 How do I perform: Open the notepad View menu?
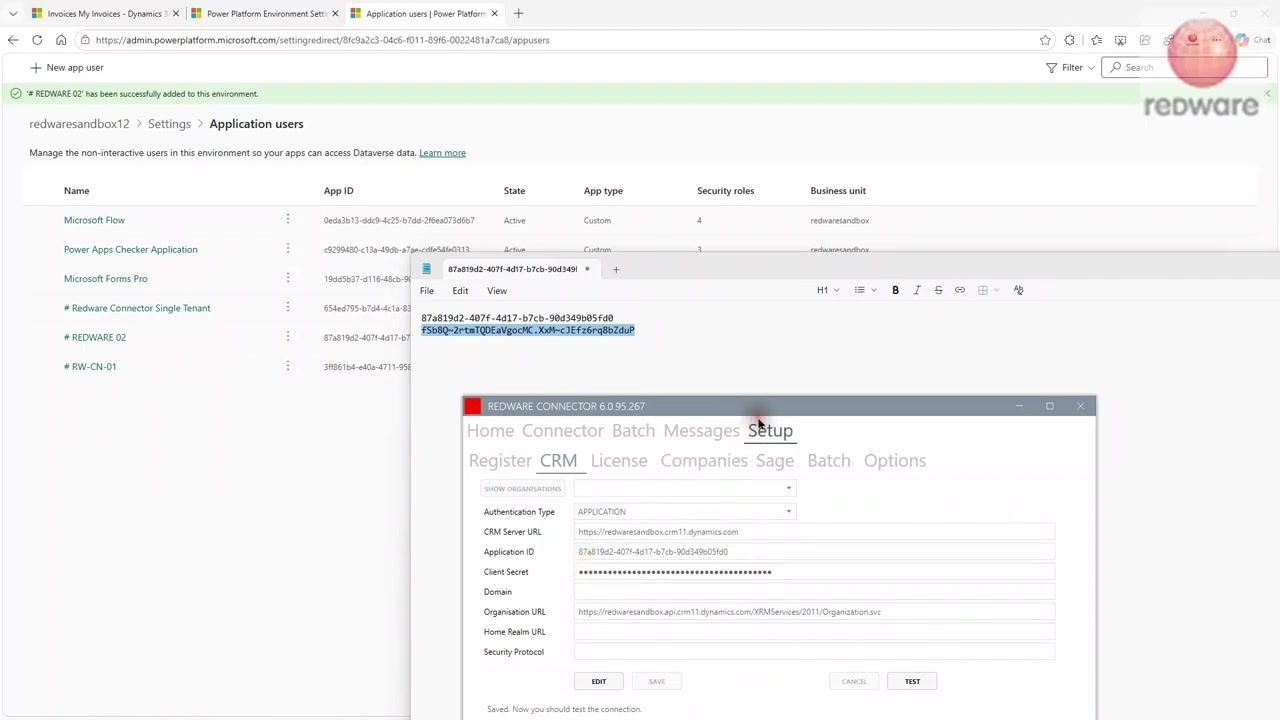pos(497,291)
